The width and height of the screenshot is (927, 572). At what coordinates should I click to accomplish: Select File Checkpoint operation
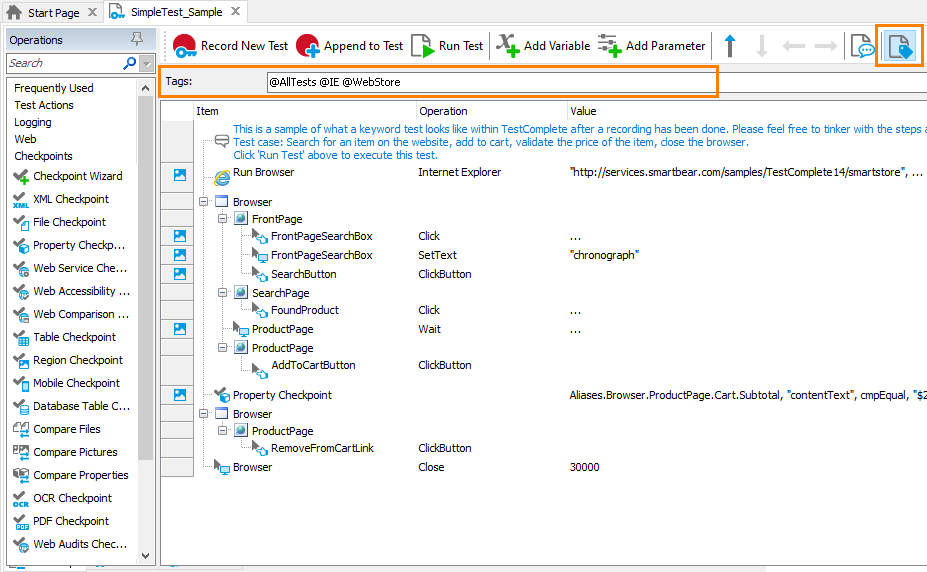(60, 222)
